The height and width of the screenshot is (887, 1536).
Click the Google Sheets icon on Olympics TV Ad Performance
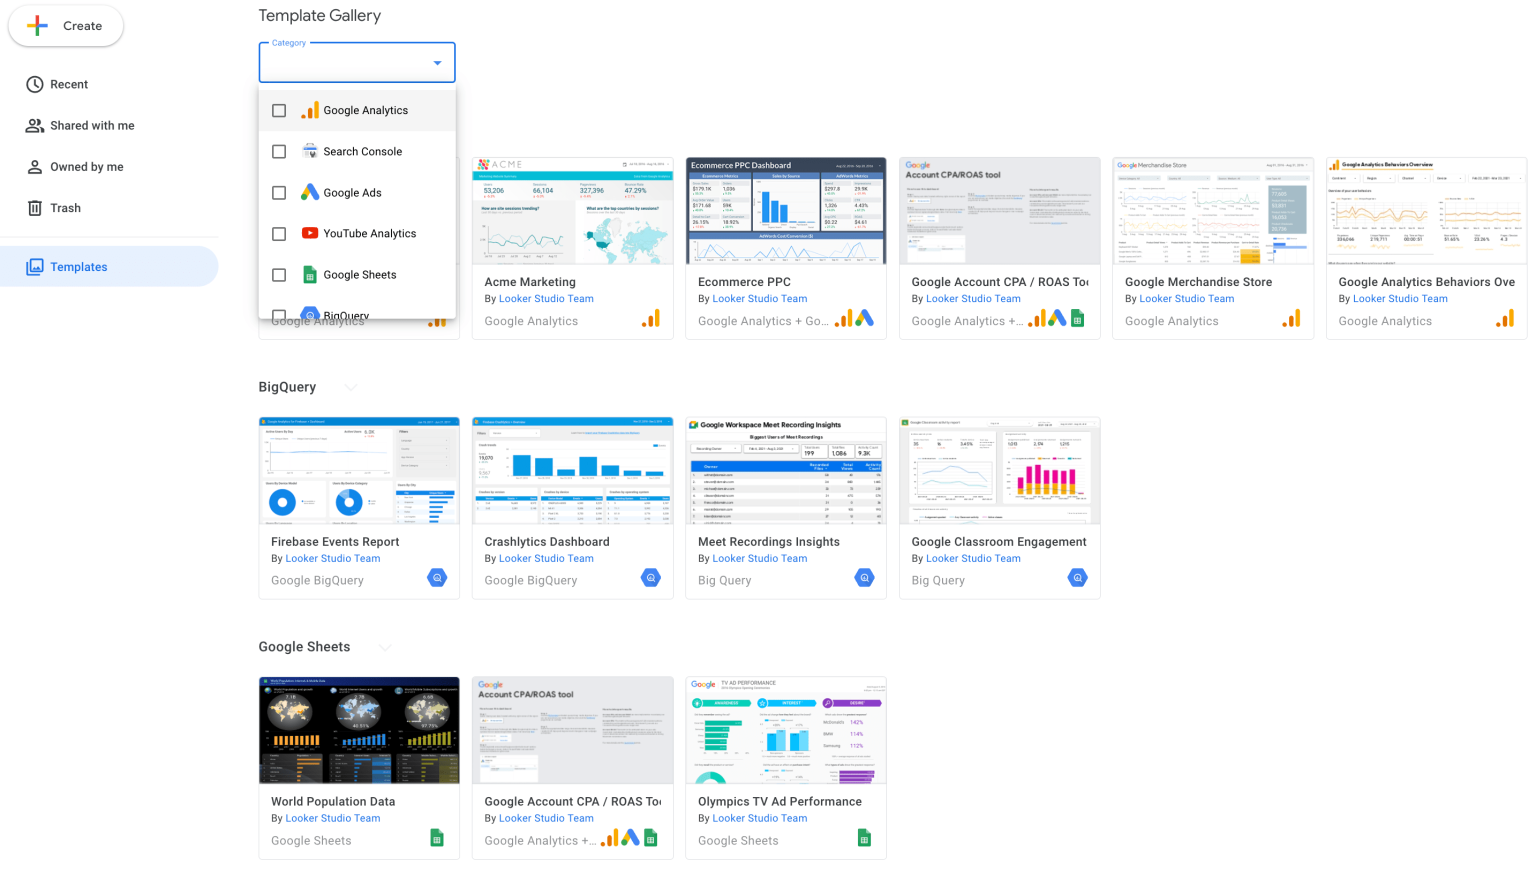(x=864, y=837)
